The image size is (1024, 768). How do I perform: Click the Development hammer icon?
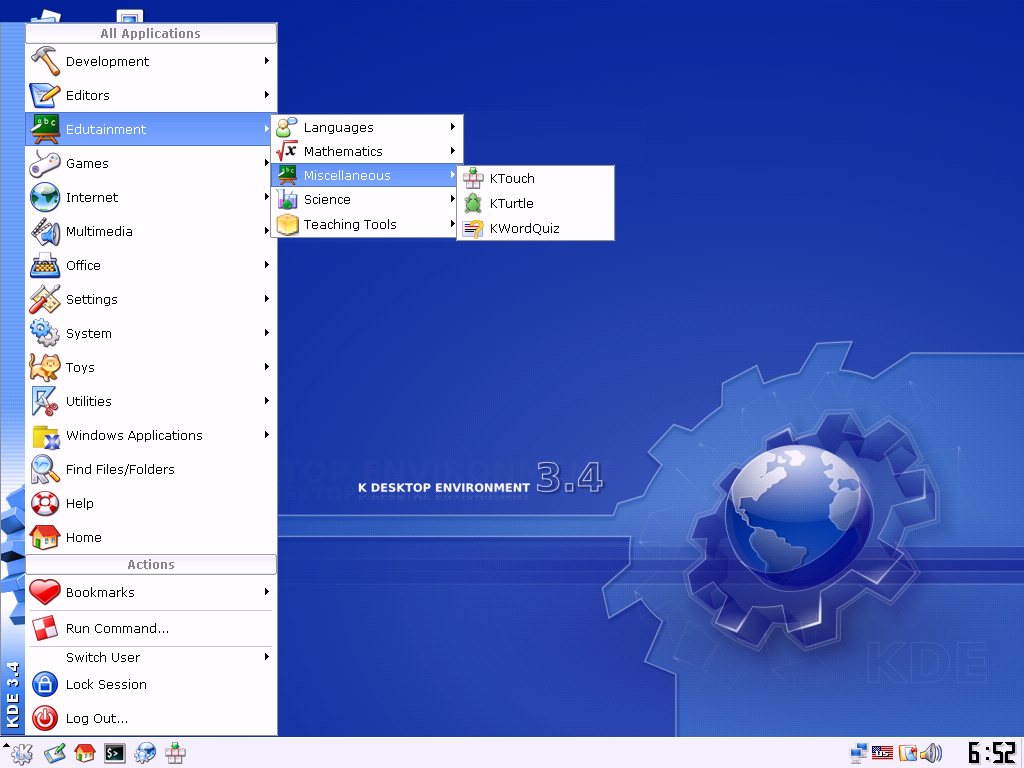pos(45,61)
